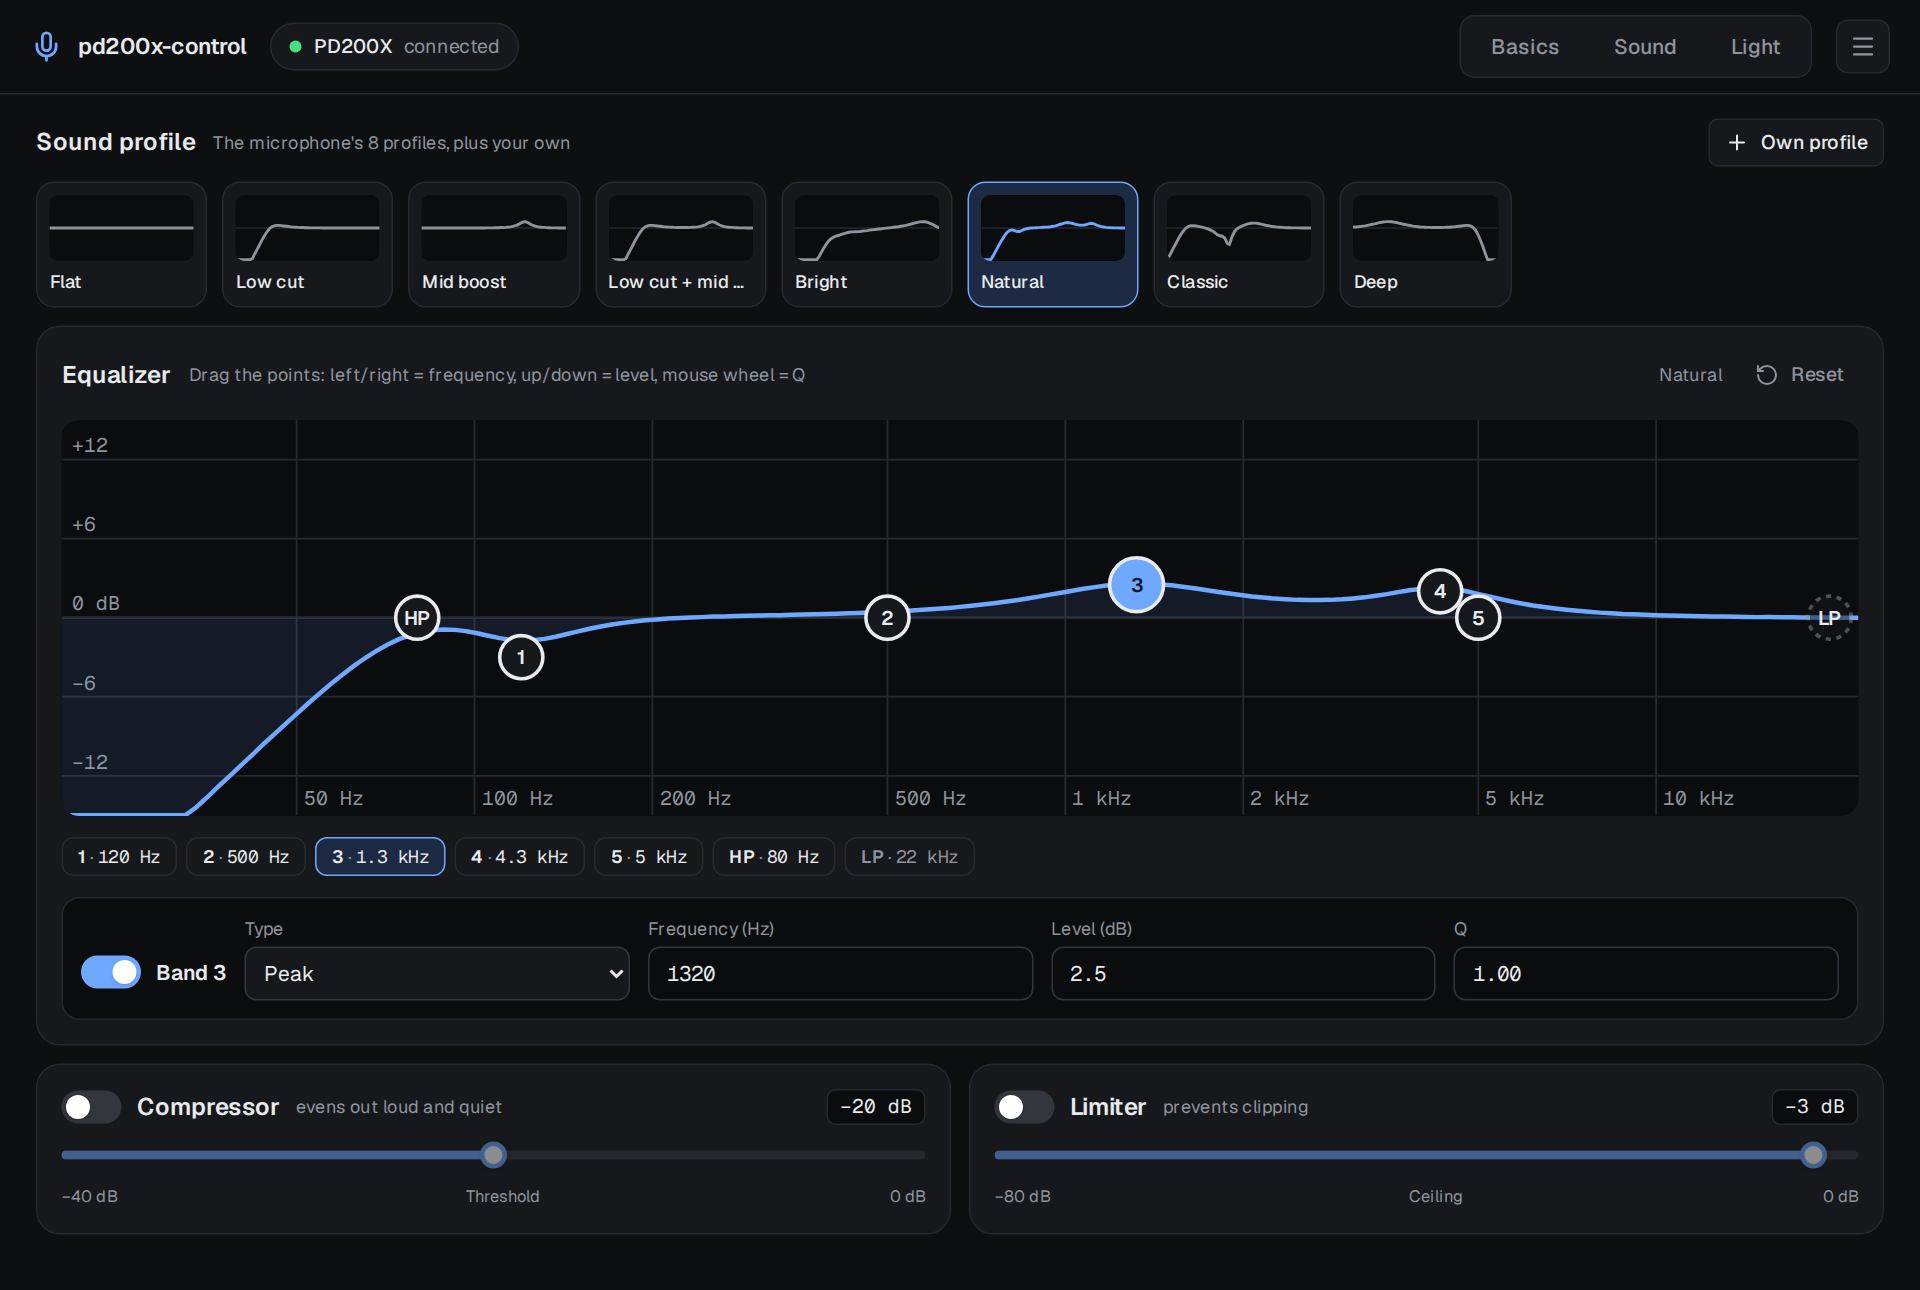Select the LP · 22 kHz chip

coord(910,857)
